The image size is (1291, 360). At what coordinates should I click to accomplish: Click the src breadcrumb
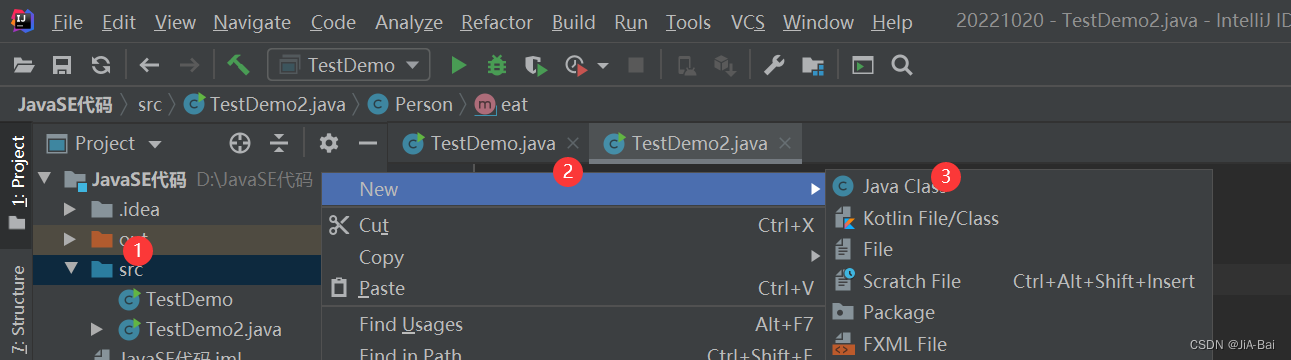[x=150, y=104]
